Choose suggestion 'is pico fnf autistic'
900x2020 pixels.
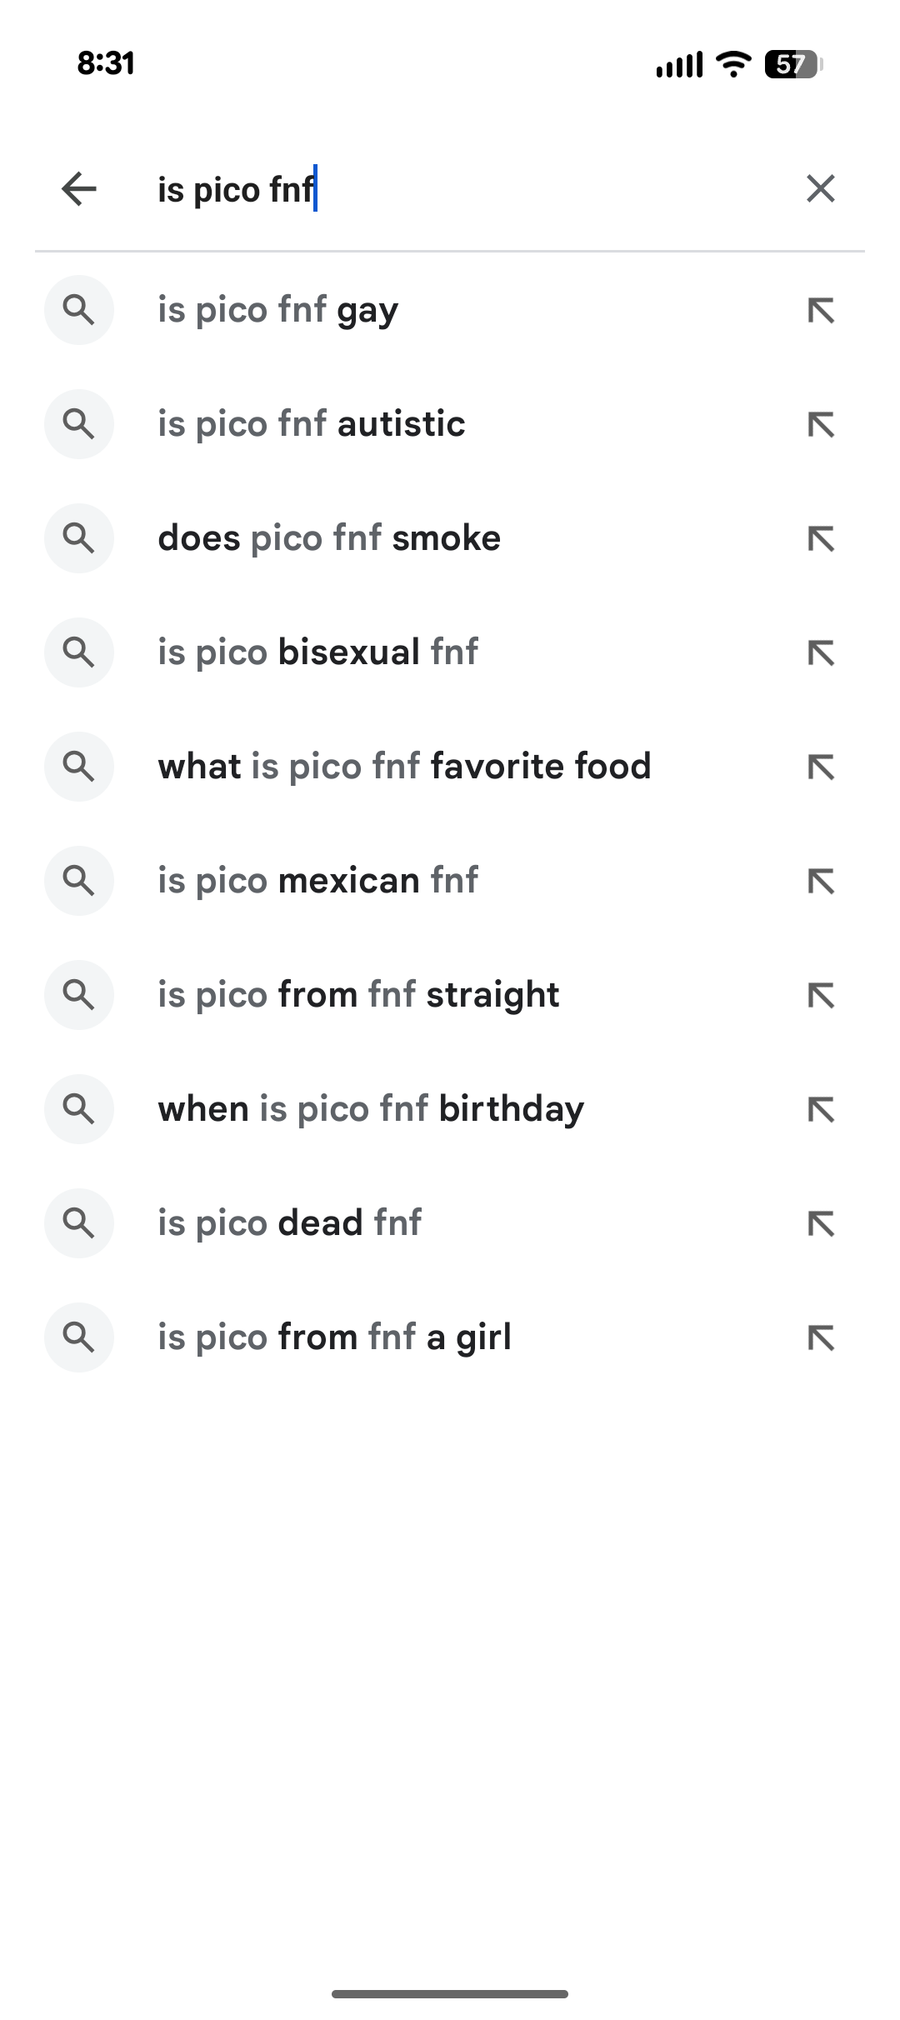(311, 424)
